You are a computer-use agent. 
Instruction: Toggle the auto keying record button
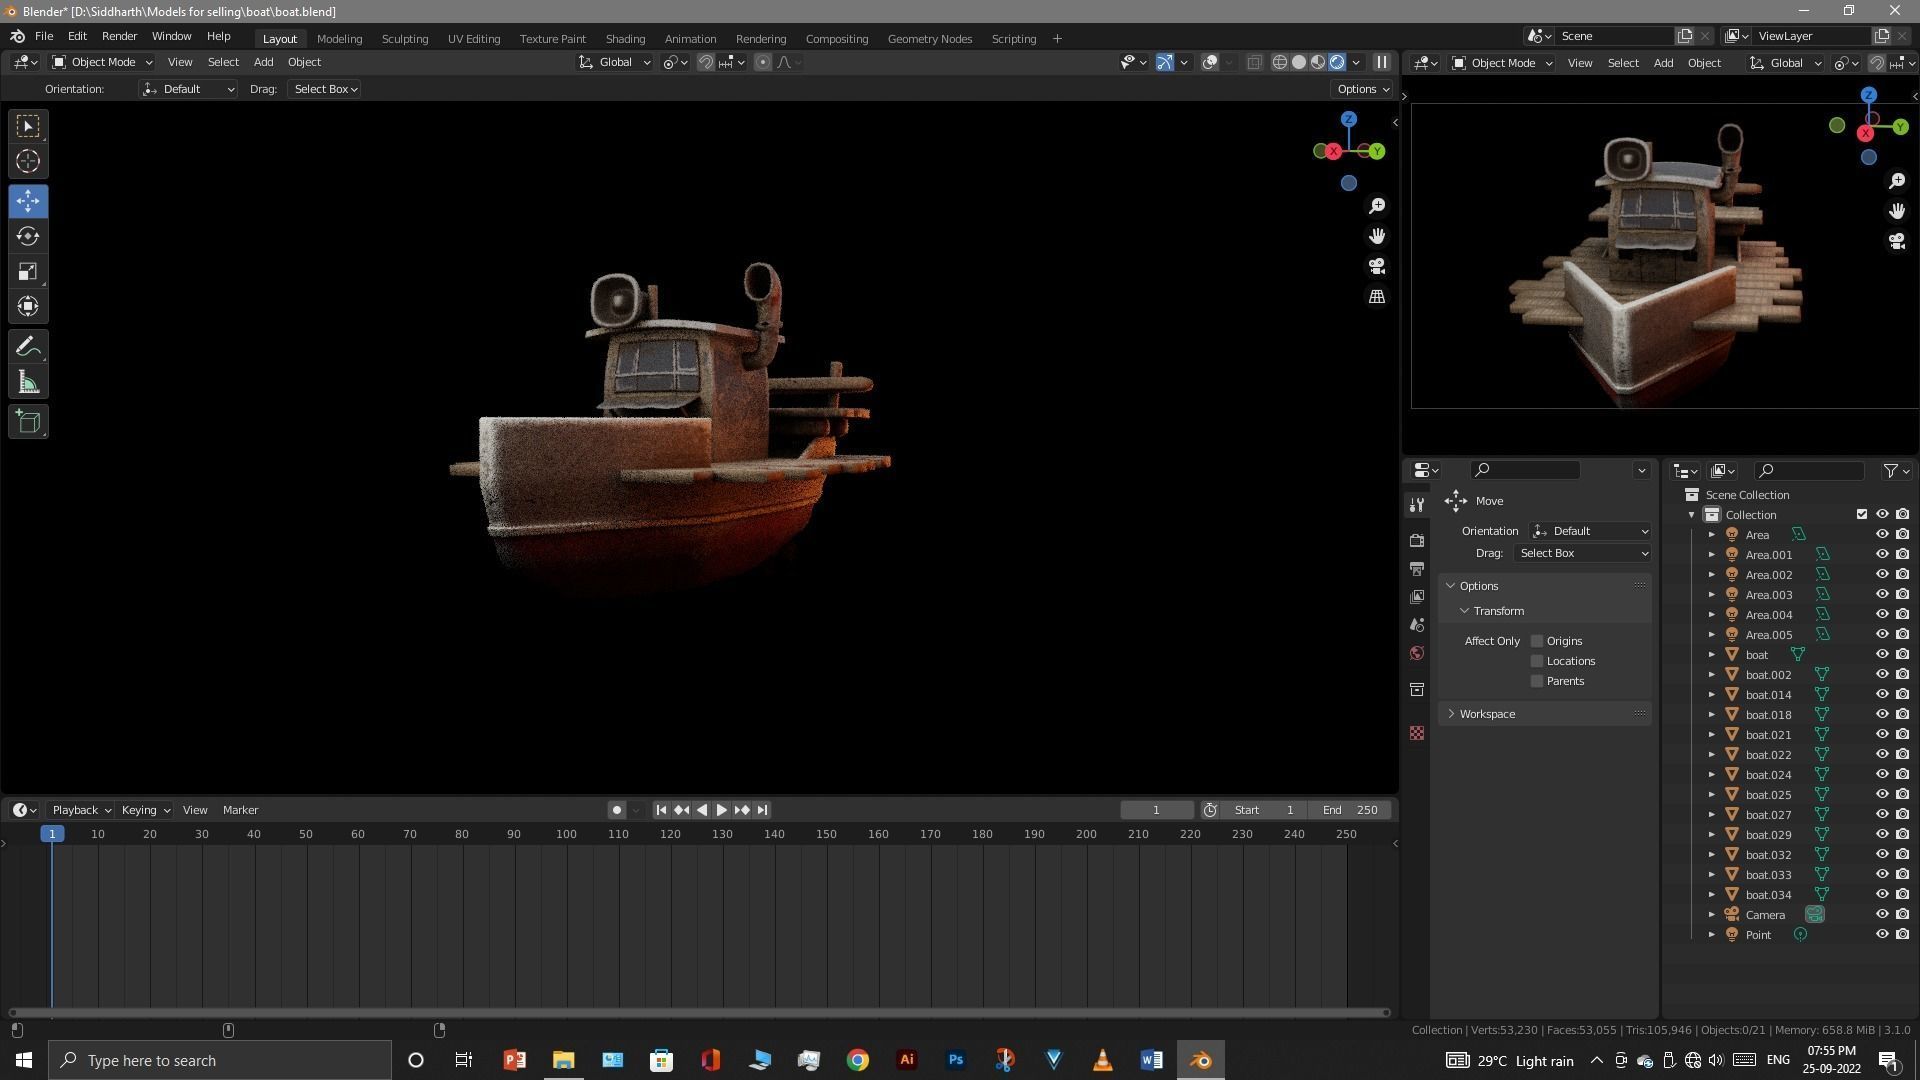[x=617, y=810]
